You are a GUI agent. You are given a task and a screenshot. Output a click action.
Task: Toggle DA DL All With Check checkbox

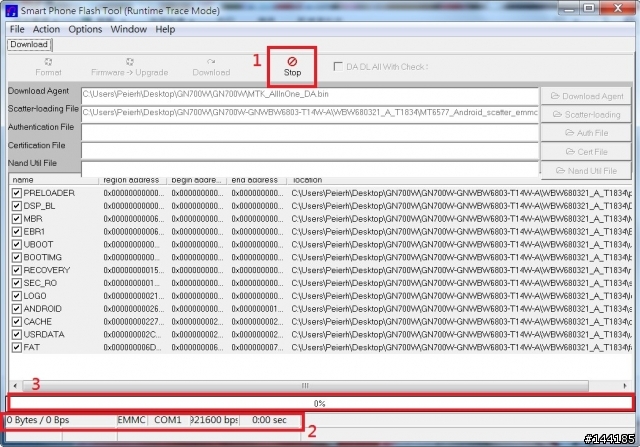click(x=338, y=67)
